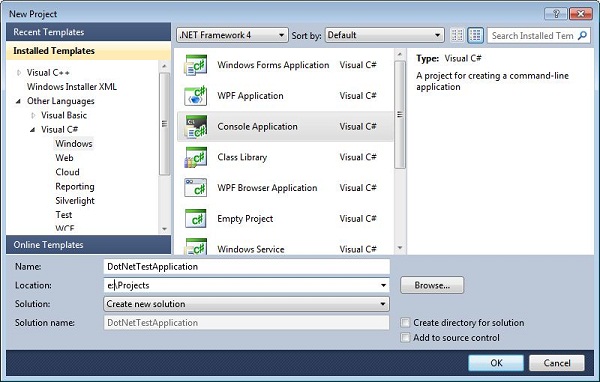Image resolution: width=600 pixels, height=382 pixels.
Task: Select the Windows Service template icon
Action: tap(196, 247)
